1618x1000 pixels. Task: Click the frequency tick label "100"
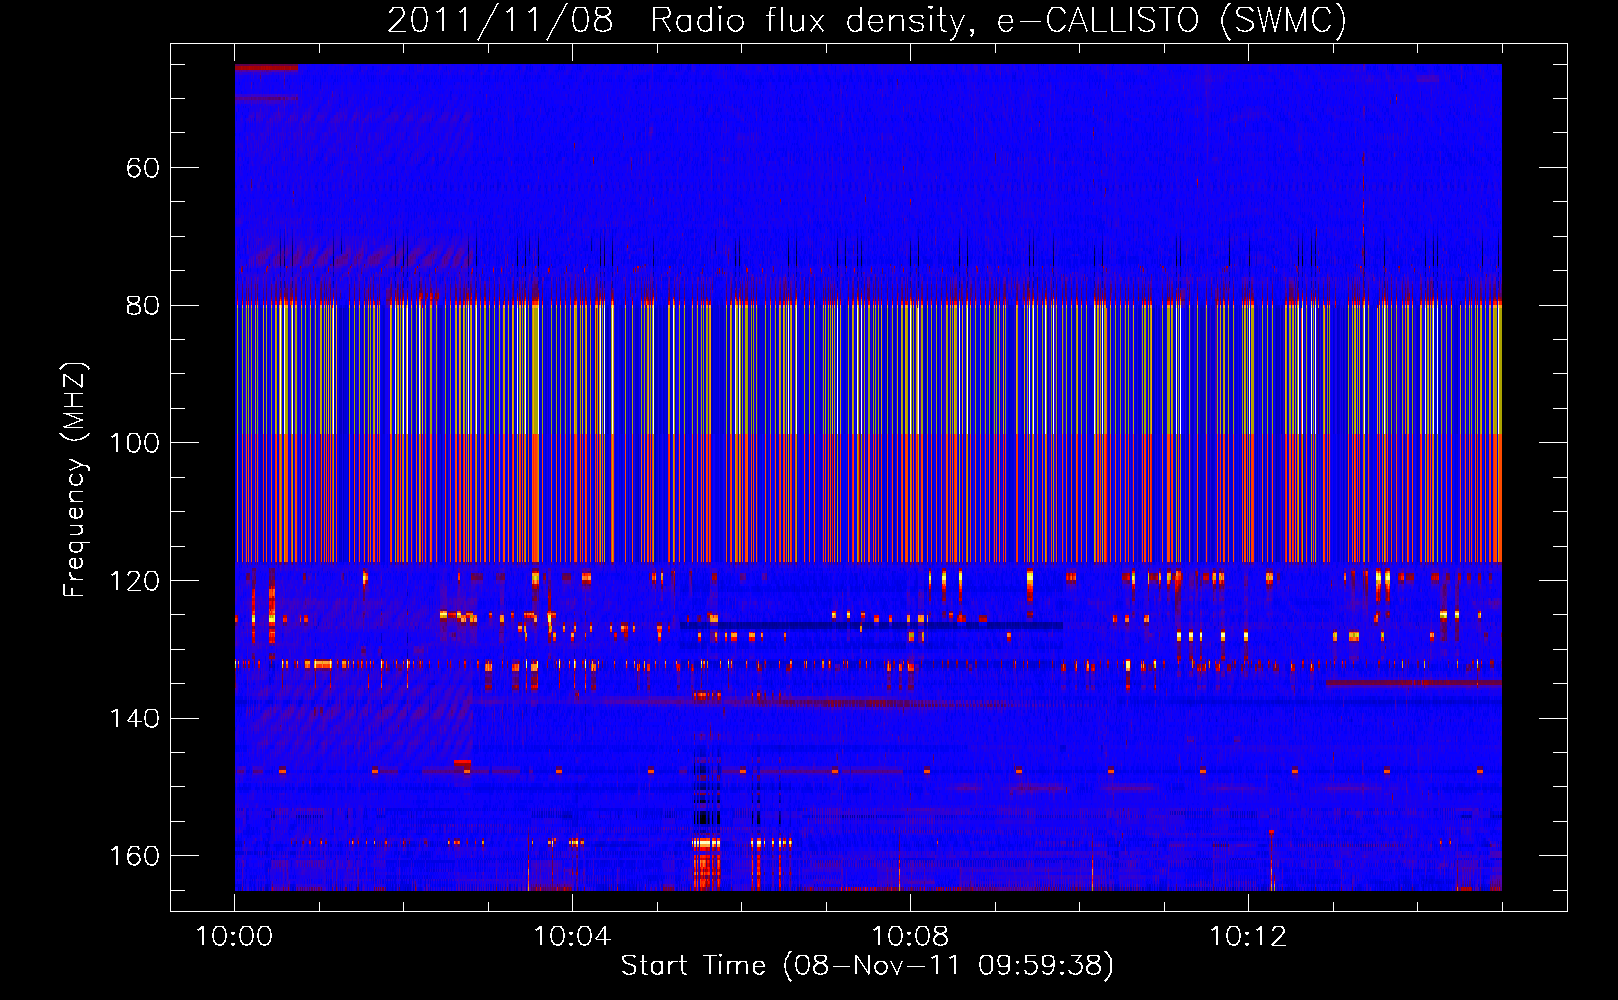tap(135, 443)
